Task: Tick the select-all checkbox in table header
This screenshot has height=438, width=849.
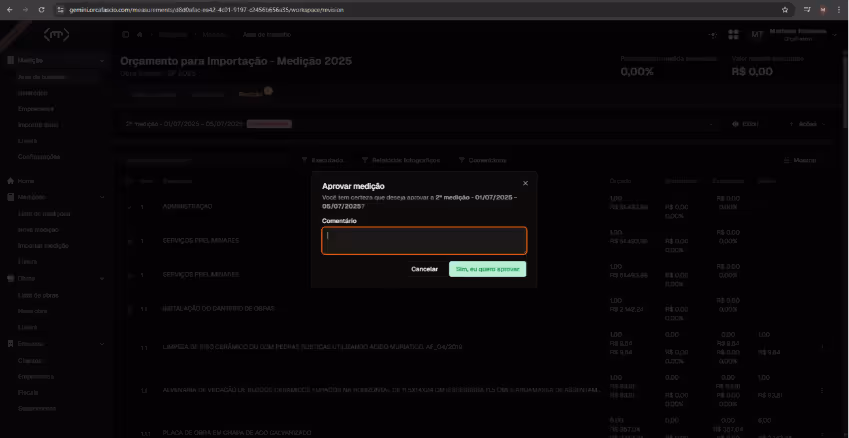Action: pos(128,181)
